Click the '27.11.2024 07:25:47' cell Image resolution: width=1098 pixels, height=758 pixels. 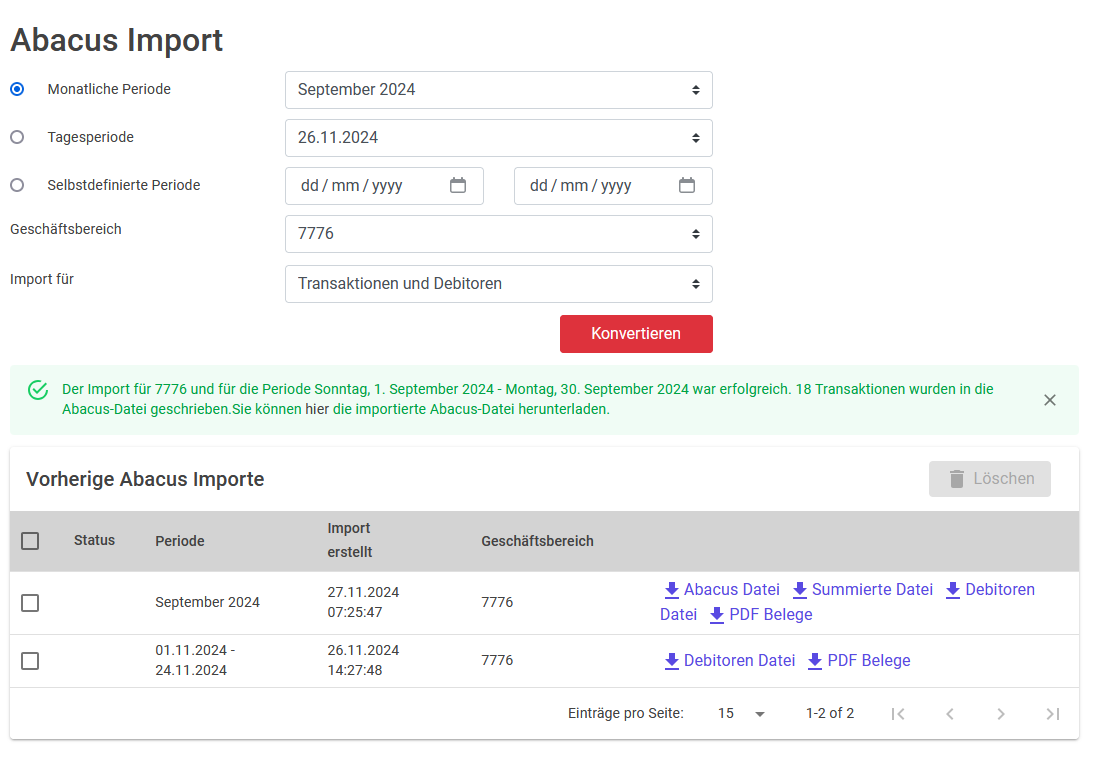(x=363, y=602)
